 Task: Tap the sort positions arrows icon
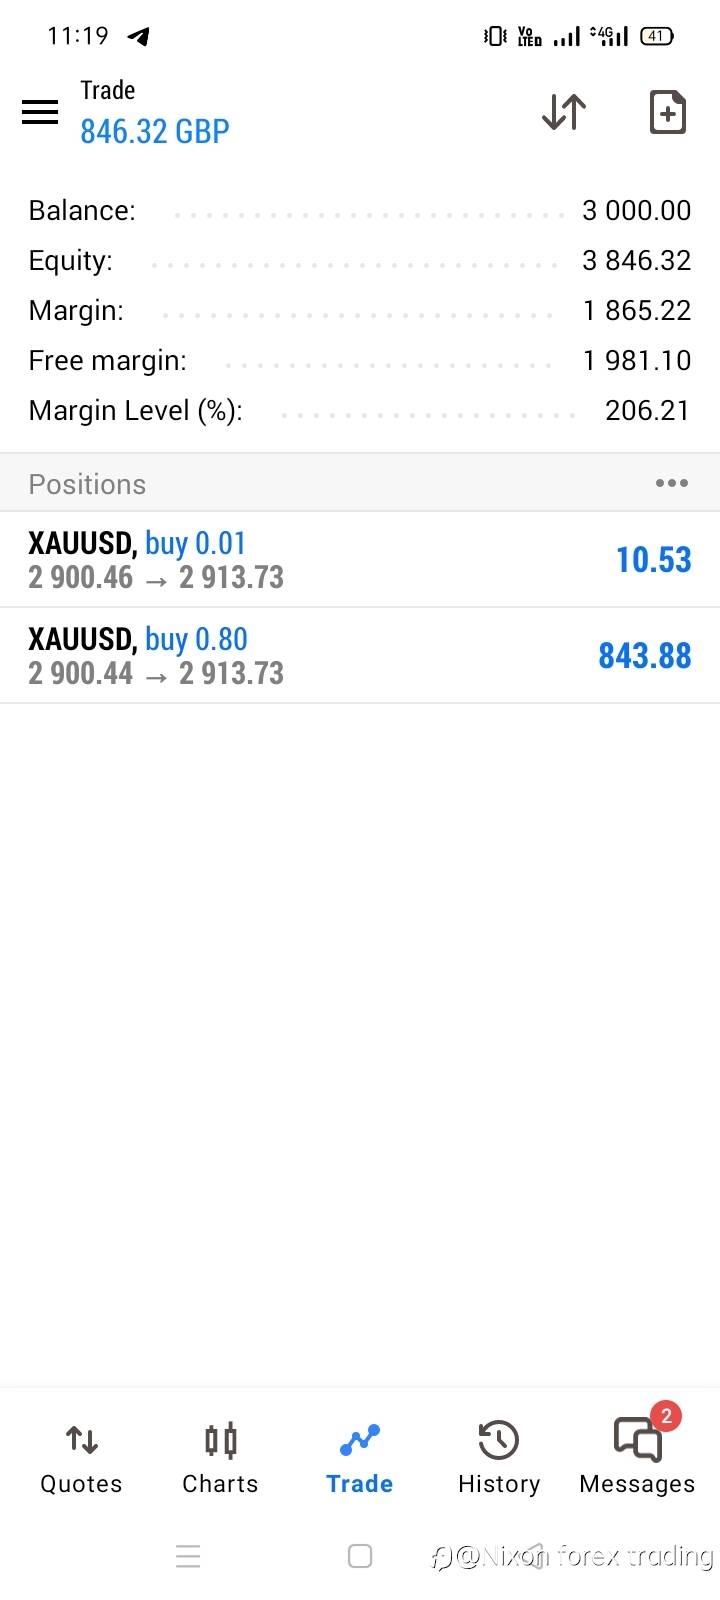(x=564, y=112)
